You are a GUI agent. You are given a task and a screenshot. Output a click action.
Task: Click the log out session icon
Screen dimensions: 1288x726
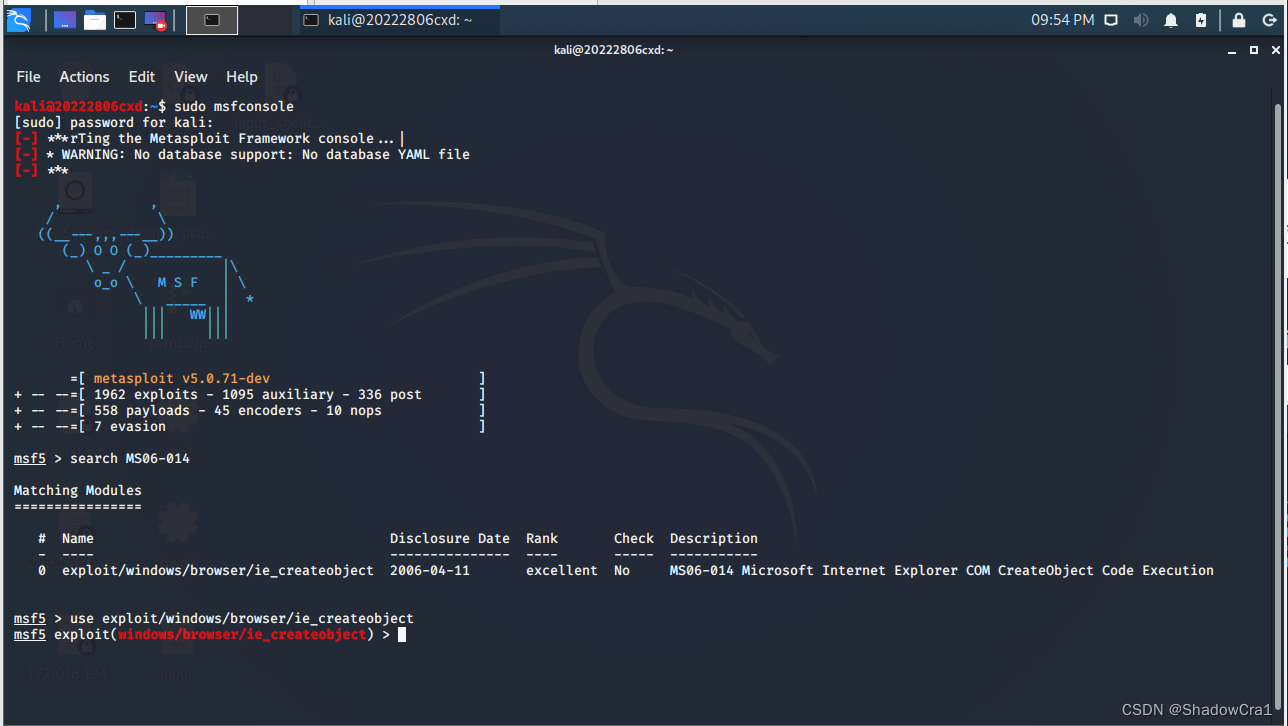click(x=1268, y=20)
